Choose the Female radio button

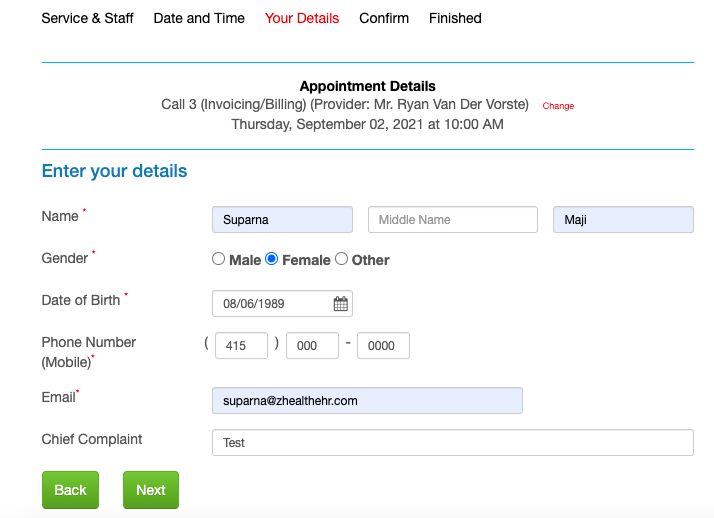click(271, 259)
